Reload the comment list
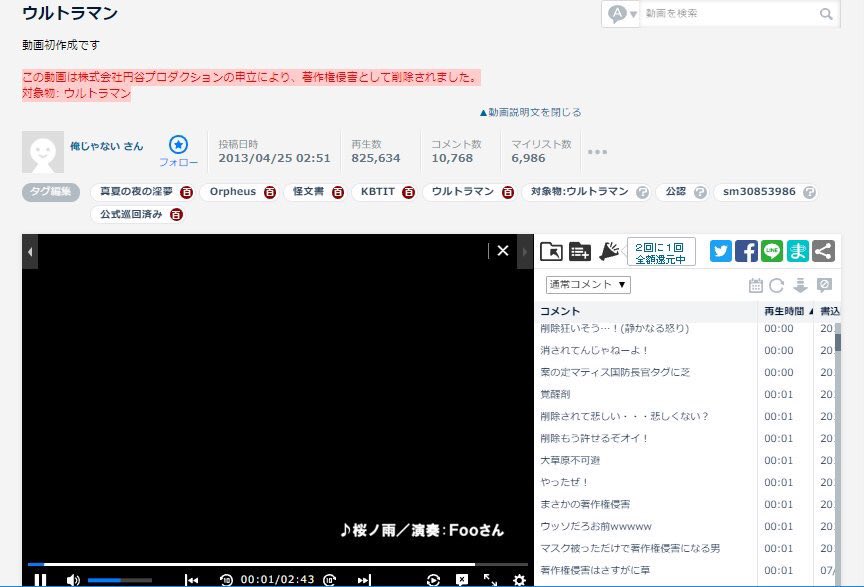Viewport: 864px width, 587px height. tap(777, 286)
